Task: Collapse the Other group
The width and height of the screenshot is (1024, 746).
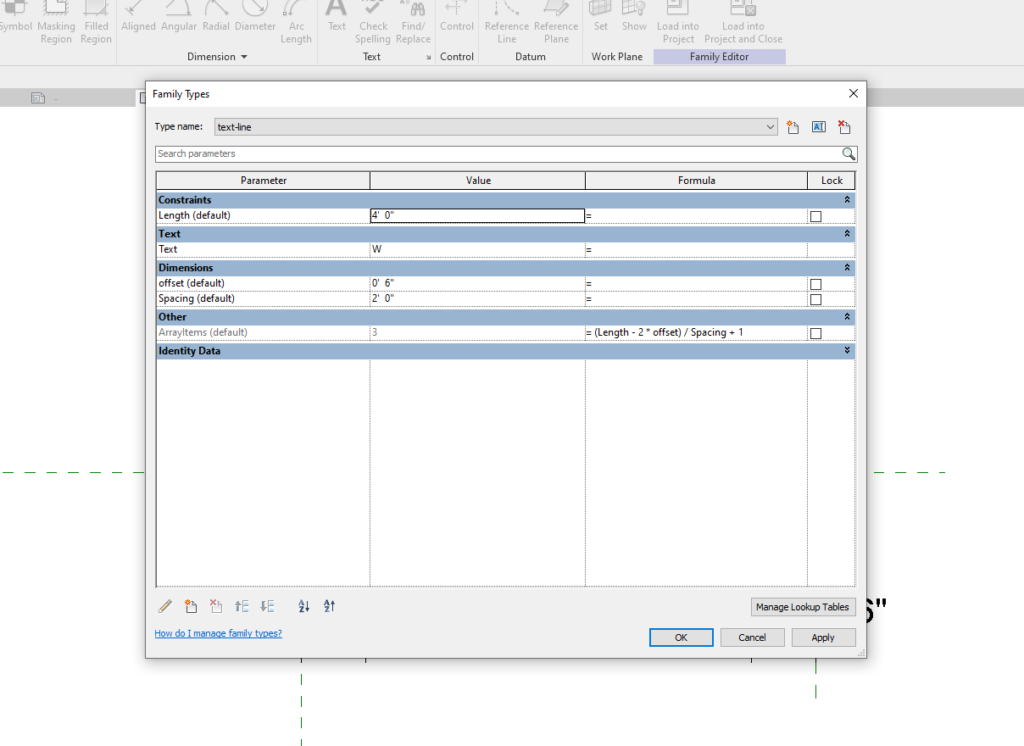Action: click(847, 316)
